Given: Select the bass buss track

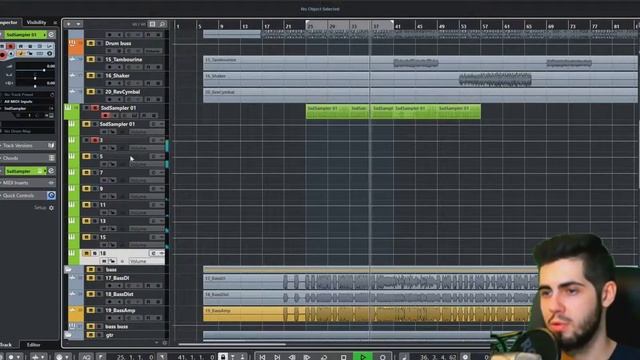Looking at the screenshot, I should tap(116, 327).
